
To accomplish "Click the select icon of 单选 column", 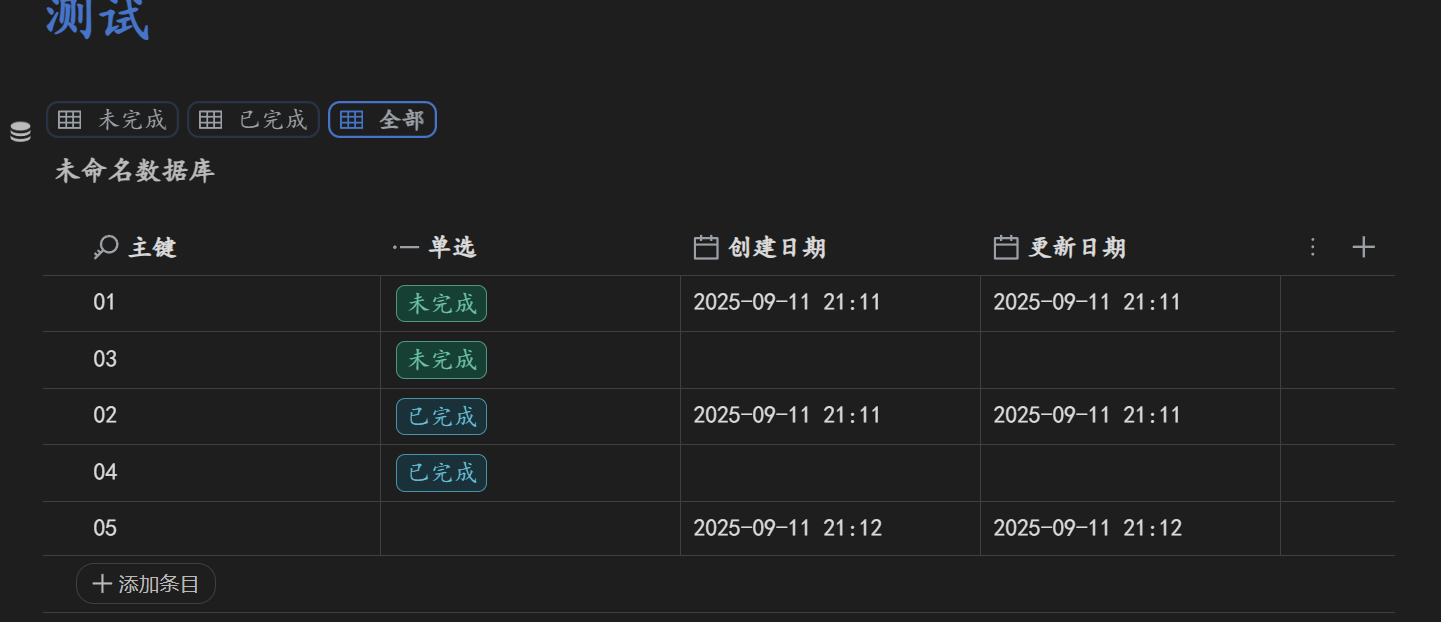I will 406,247.
